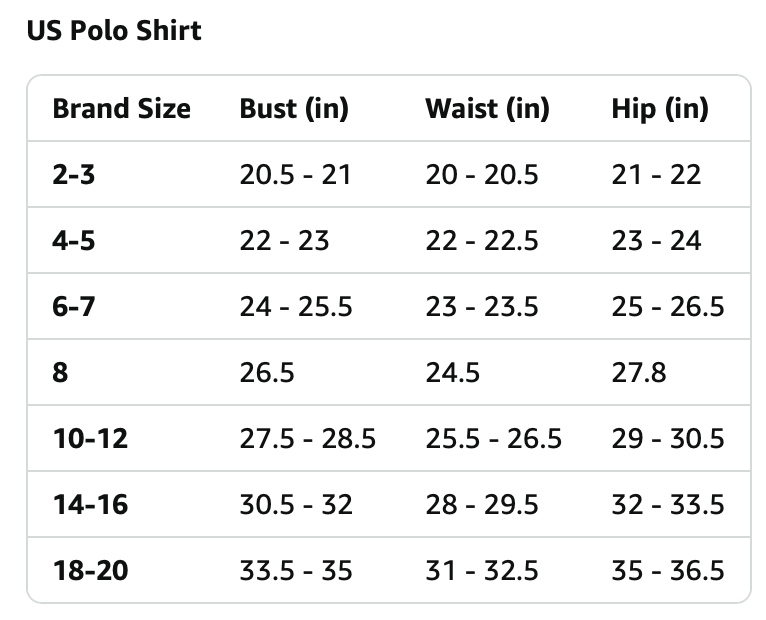This screenshot has height=620, width=766.
Task: Select the Brand Size column header
Action: coord(122,108)
